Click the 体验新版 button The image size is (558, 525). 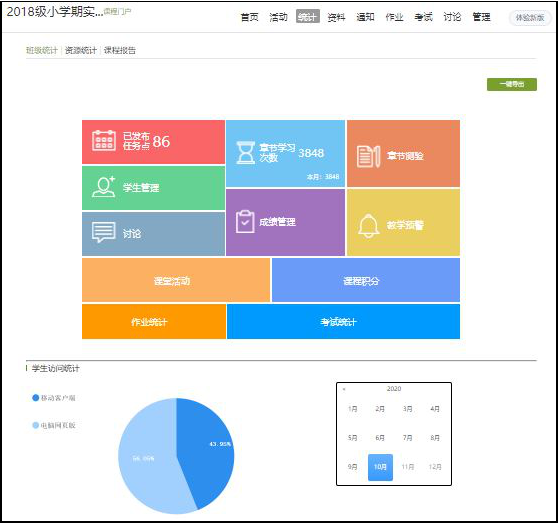tap(530, 17)
